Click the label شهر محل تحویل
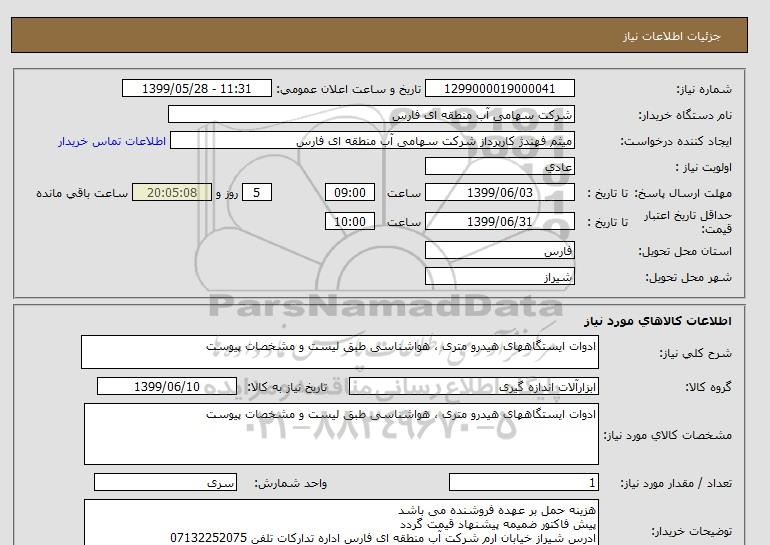 pyautogui.click(x=688, y=277)
